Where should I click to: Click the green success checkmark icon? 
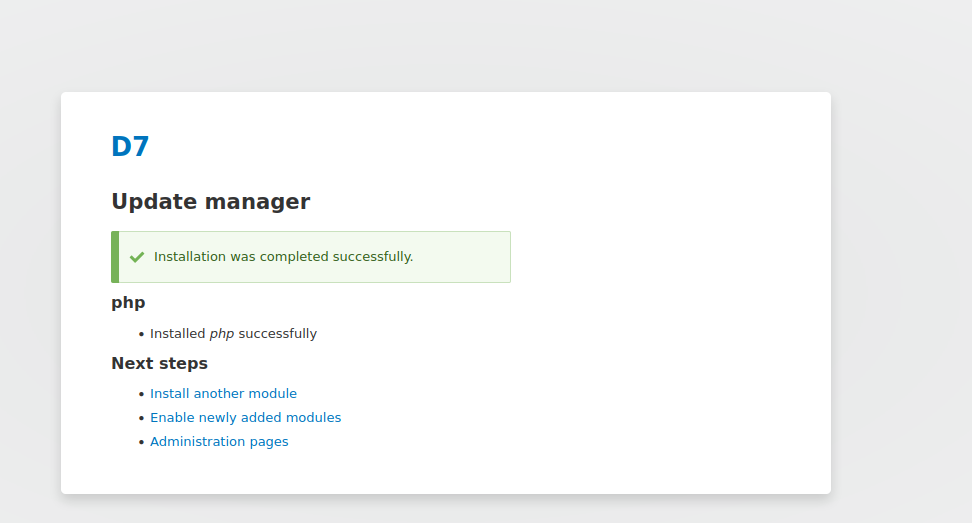tap(137, 257)
